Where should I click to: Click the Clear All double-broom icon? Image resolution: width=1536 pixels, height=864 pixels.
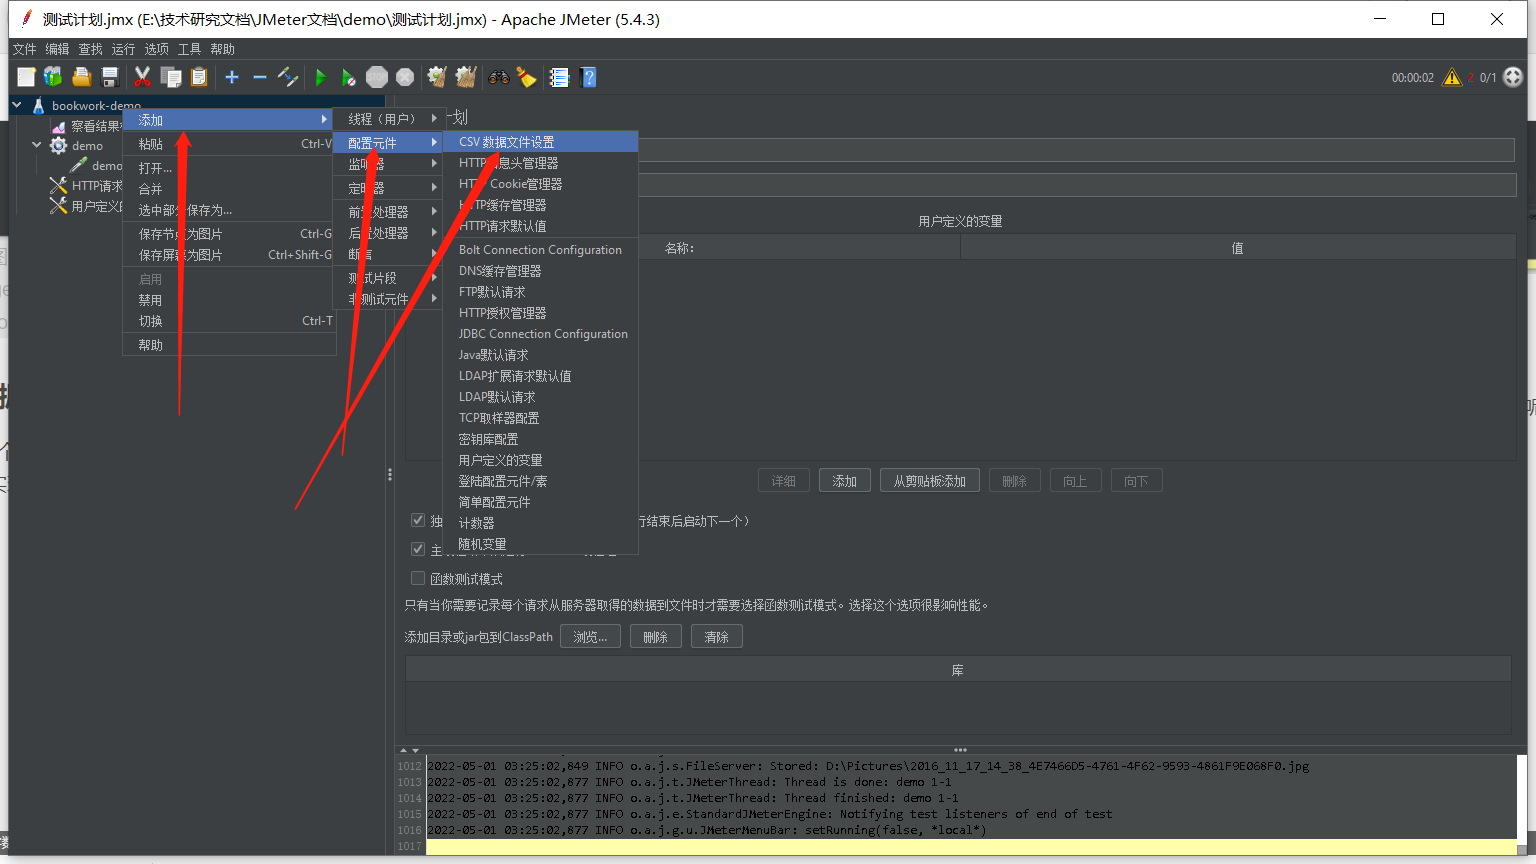[466, 77]
